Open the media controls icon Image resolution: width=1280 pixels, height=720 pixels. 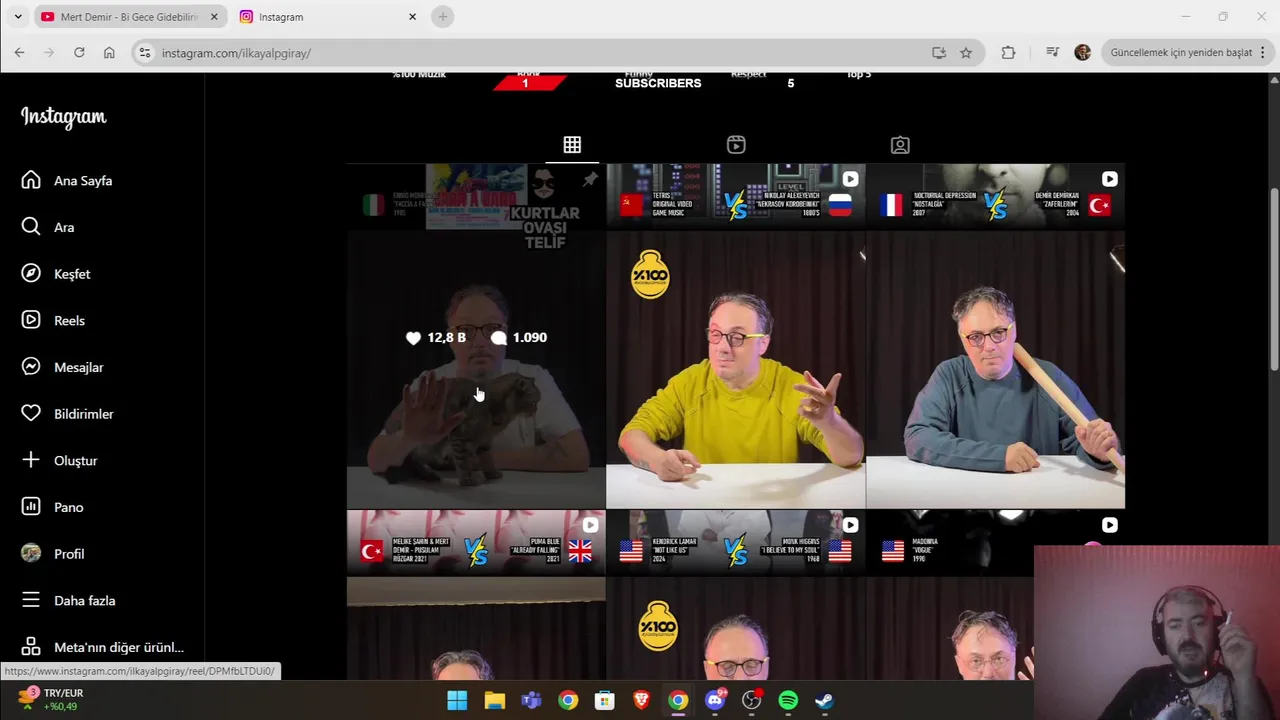(x=1052, y=53)
